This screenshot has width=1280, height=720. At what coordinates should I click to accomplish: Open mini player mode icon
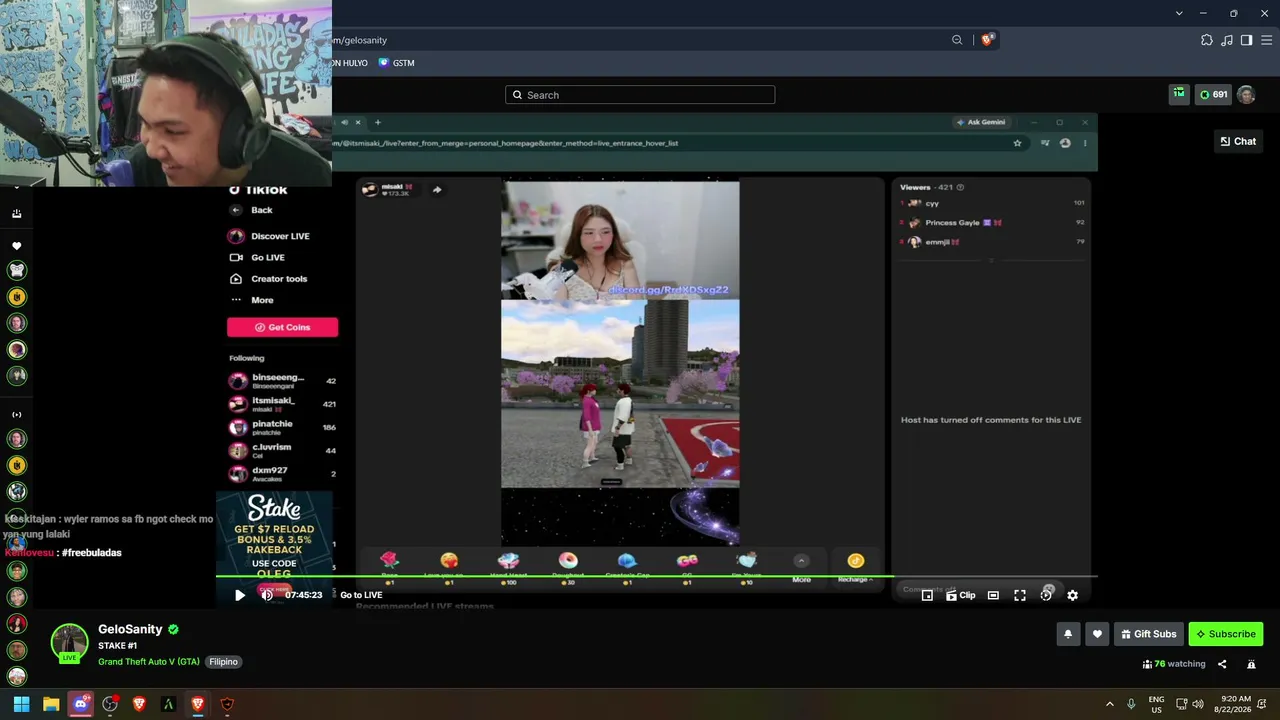[927, 595]
